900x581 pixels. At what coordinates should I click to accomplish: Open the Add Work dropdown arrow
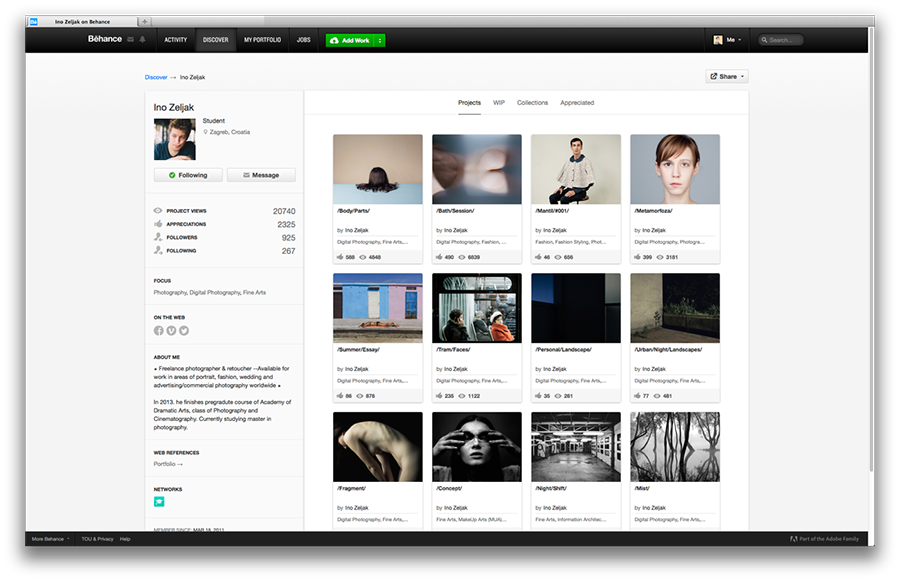tap(379, 40)
